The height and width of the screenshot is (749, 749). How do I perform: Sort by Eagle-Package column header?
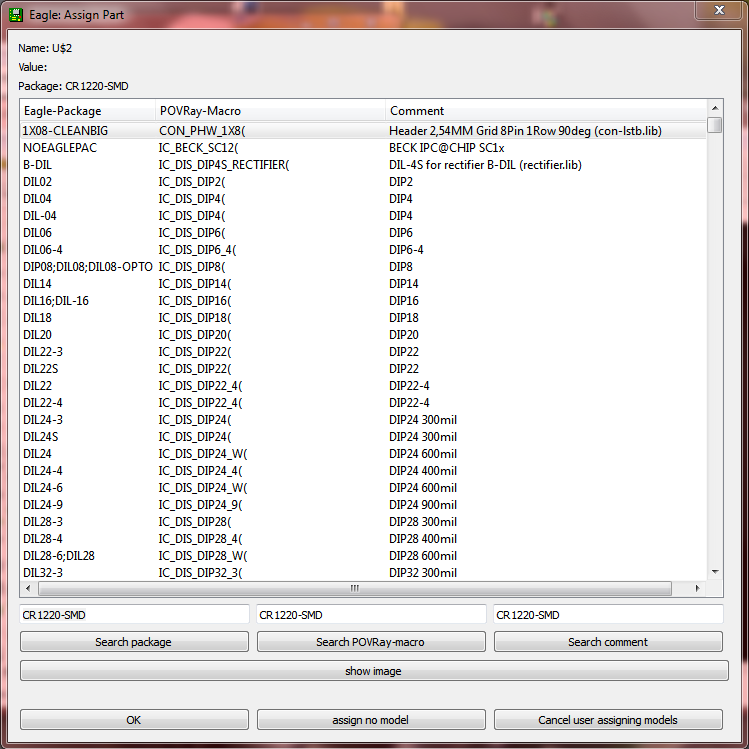point(88,111)
